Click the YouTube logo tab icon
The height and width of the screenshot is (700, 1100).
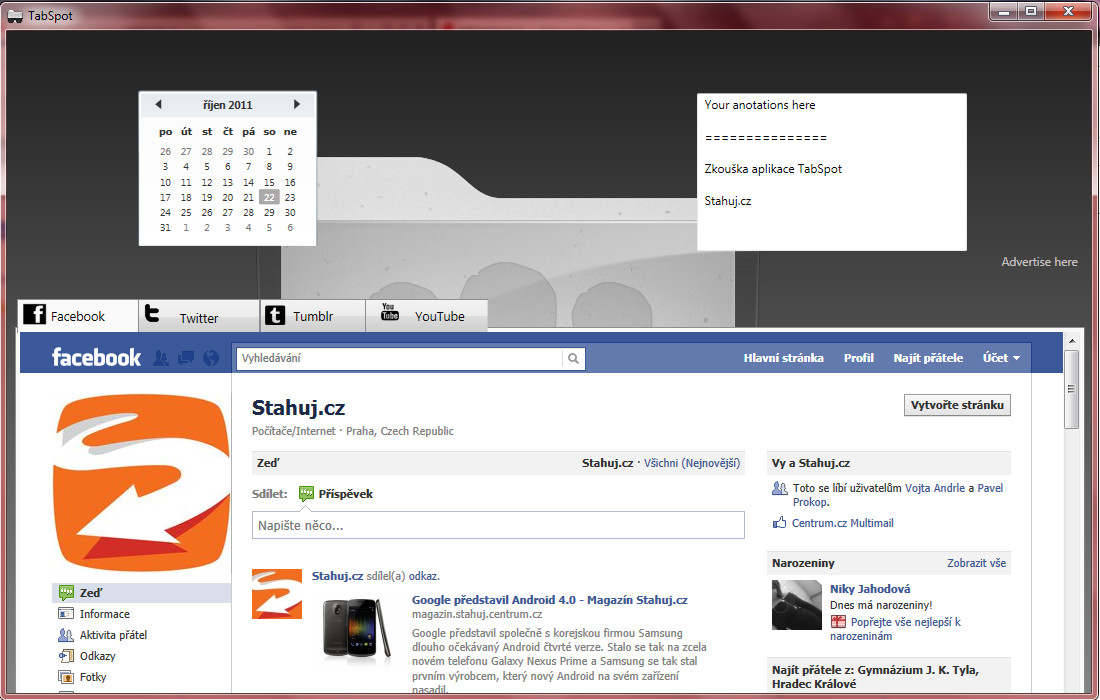click(389, 311)
